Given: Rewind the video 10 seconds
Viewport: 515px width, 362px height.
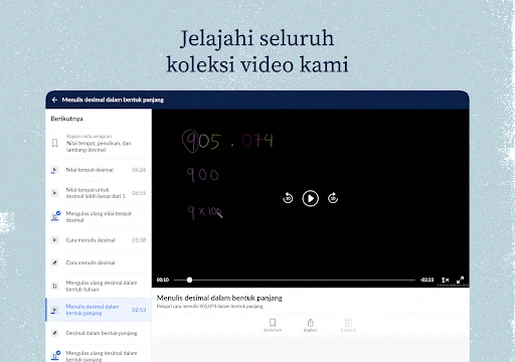Looking at the screenshot, I should point(288,198).
